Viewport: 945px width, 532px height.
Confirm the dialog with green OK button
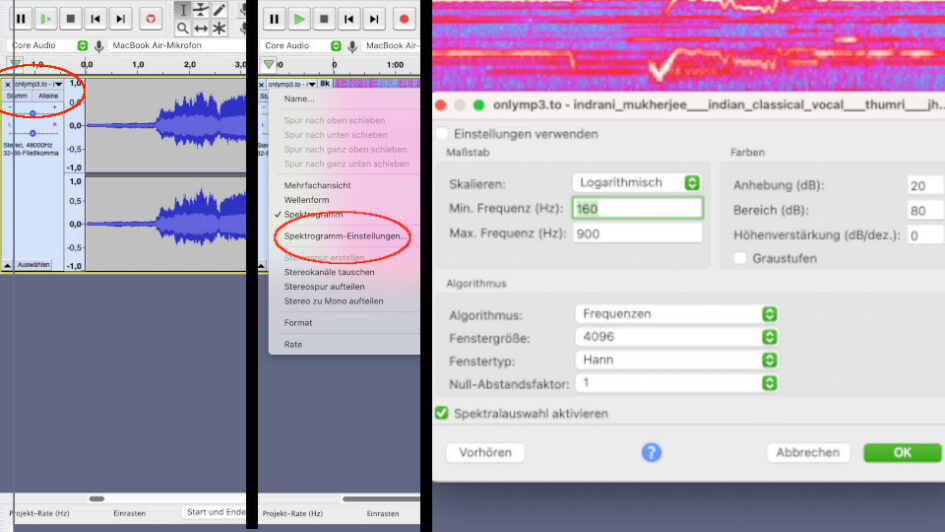pyautogui.click(x=902, y=453)
